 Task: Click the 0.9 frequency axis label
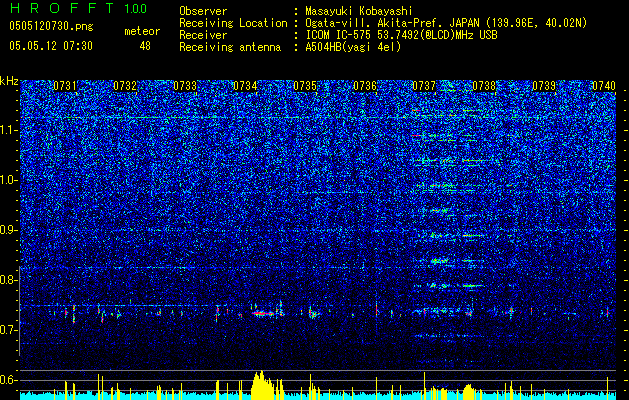point(9,230)
